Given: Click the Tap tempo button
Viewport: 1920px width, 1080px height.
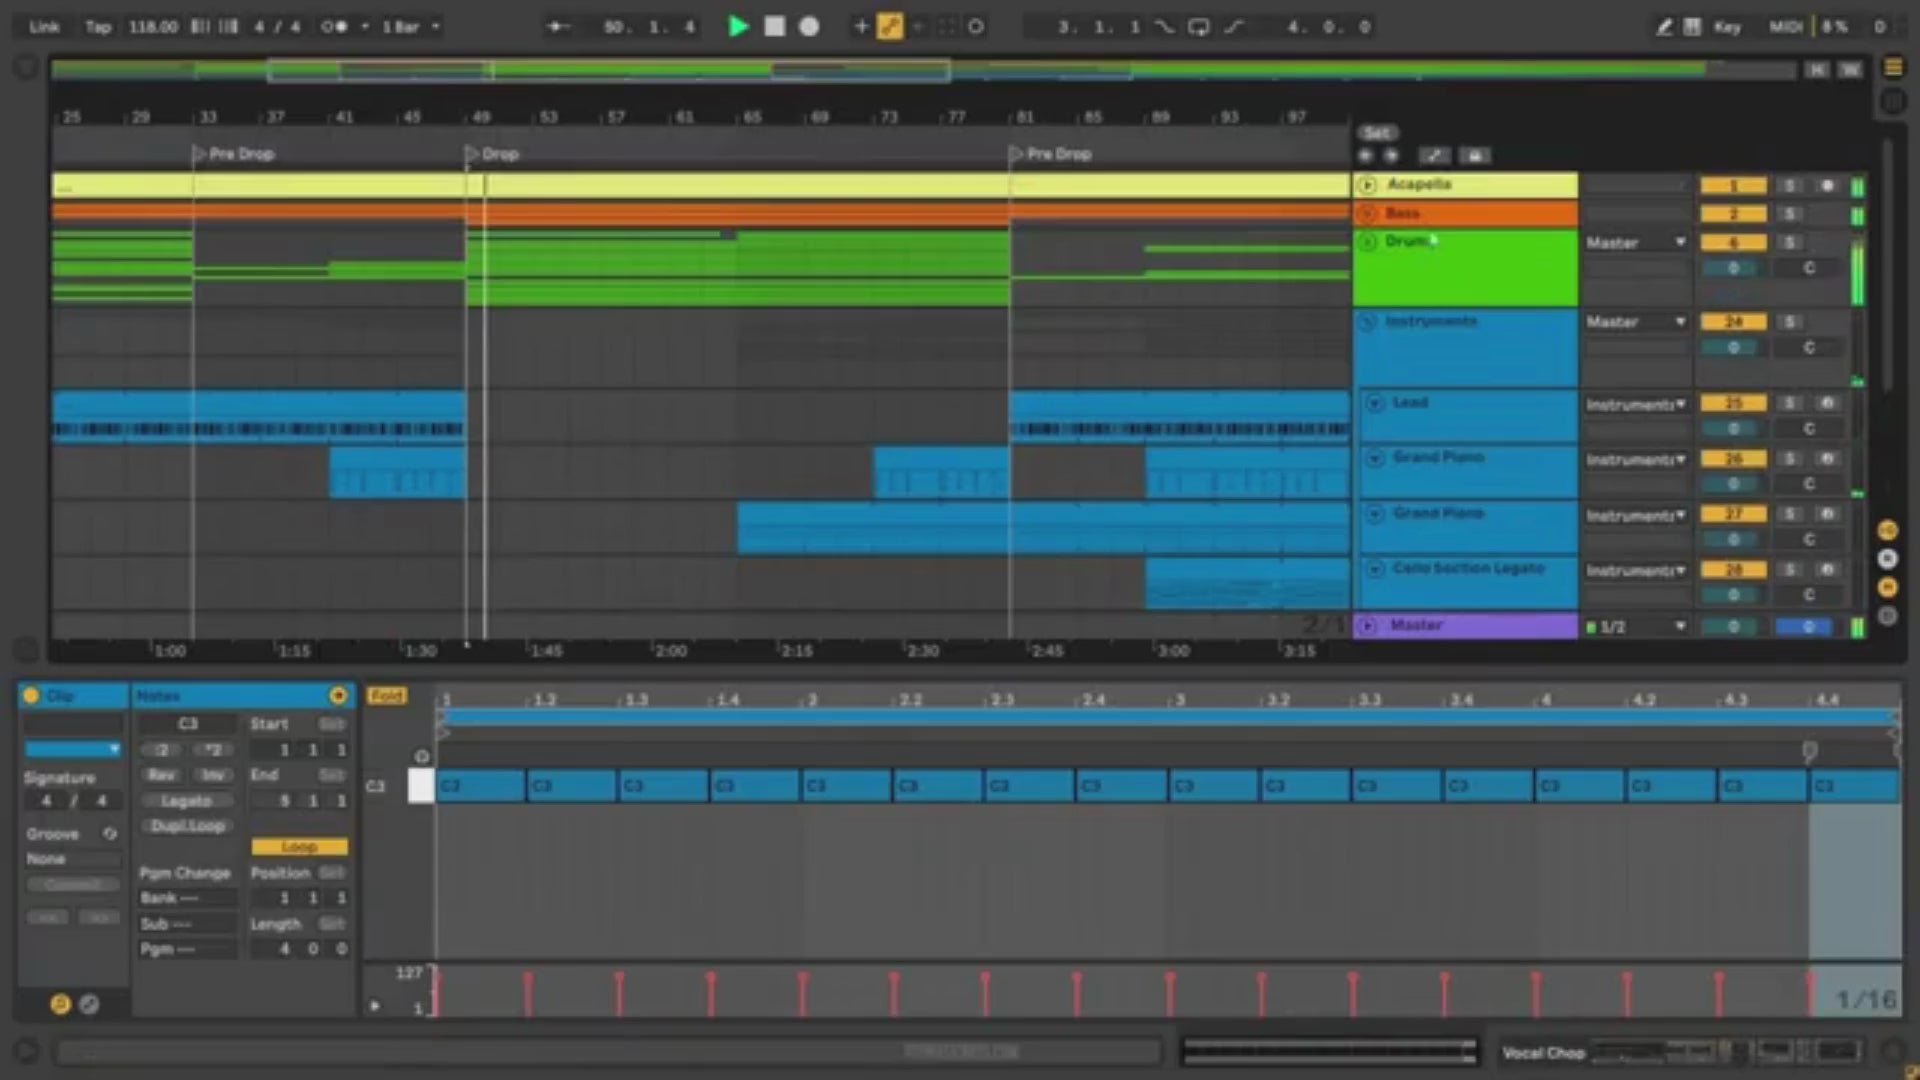Looking at the screenshot, I should pyautogui.click(x=98, y=27).
